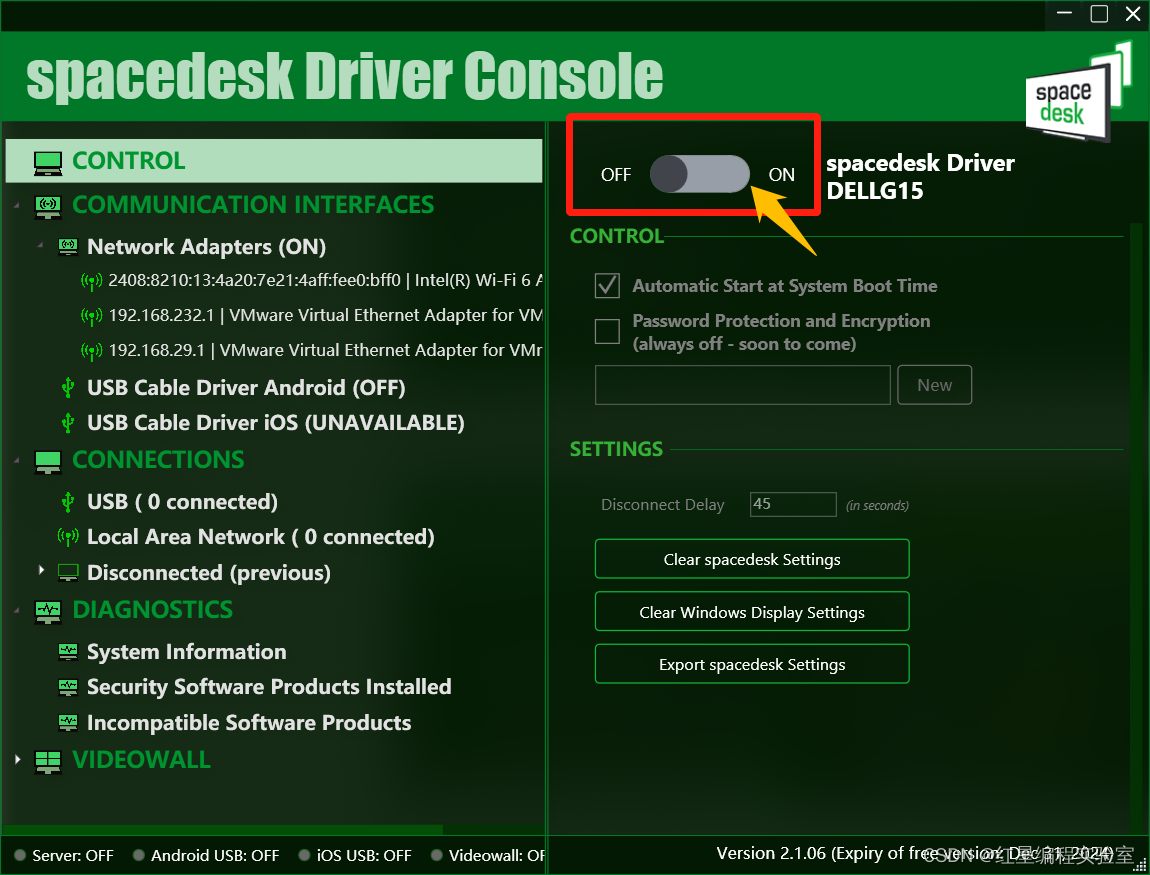1150x875 pixels.
Task: Check Password Protection and Encryption box
Action: coord(607,332)
